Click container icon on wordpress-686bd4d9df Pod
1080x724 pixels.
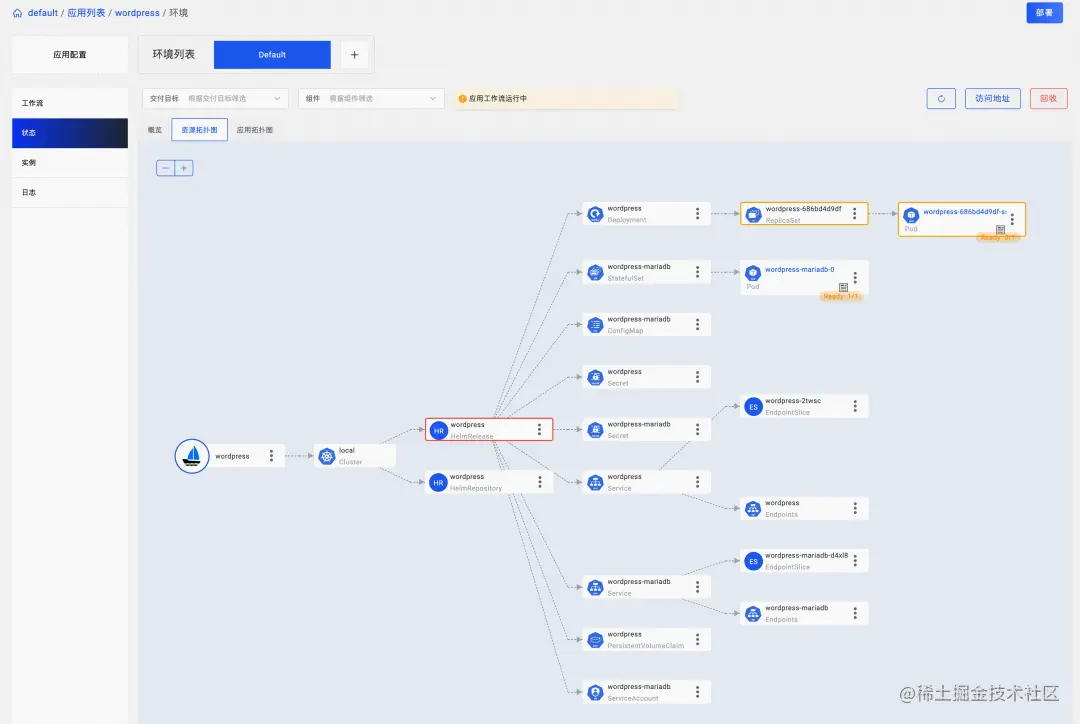click(1000, 229)
